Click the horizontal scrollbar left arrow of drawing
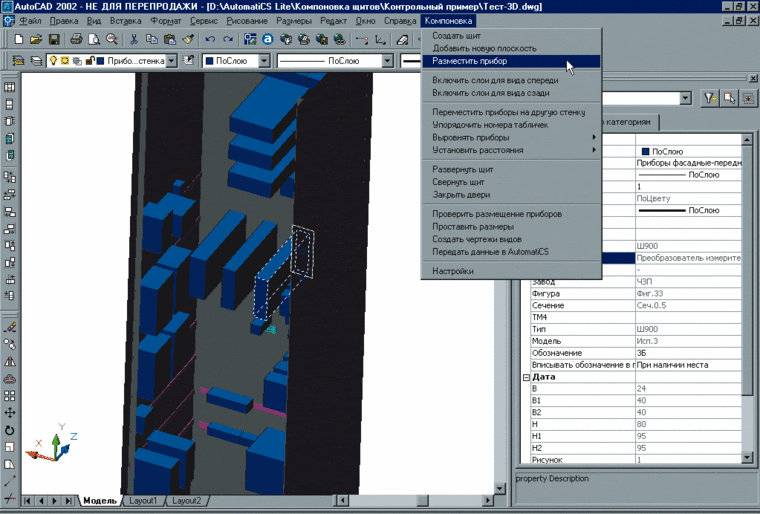Screen dimensions: 760x514 [x=343, y=500]
